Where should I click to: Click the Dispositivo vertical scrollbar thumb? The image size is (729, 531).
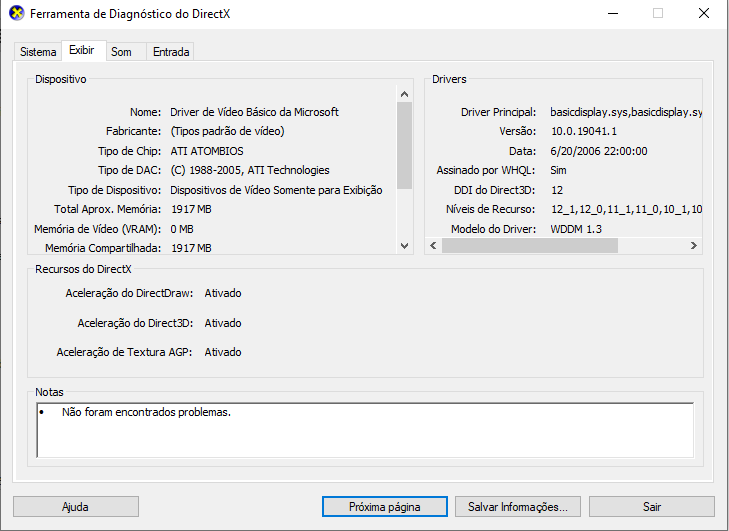click(x=404, y=146)
